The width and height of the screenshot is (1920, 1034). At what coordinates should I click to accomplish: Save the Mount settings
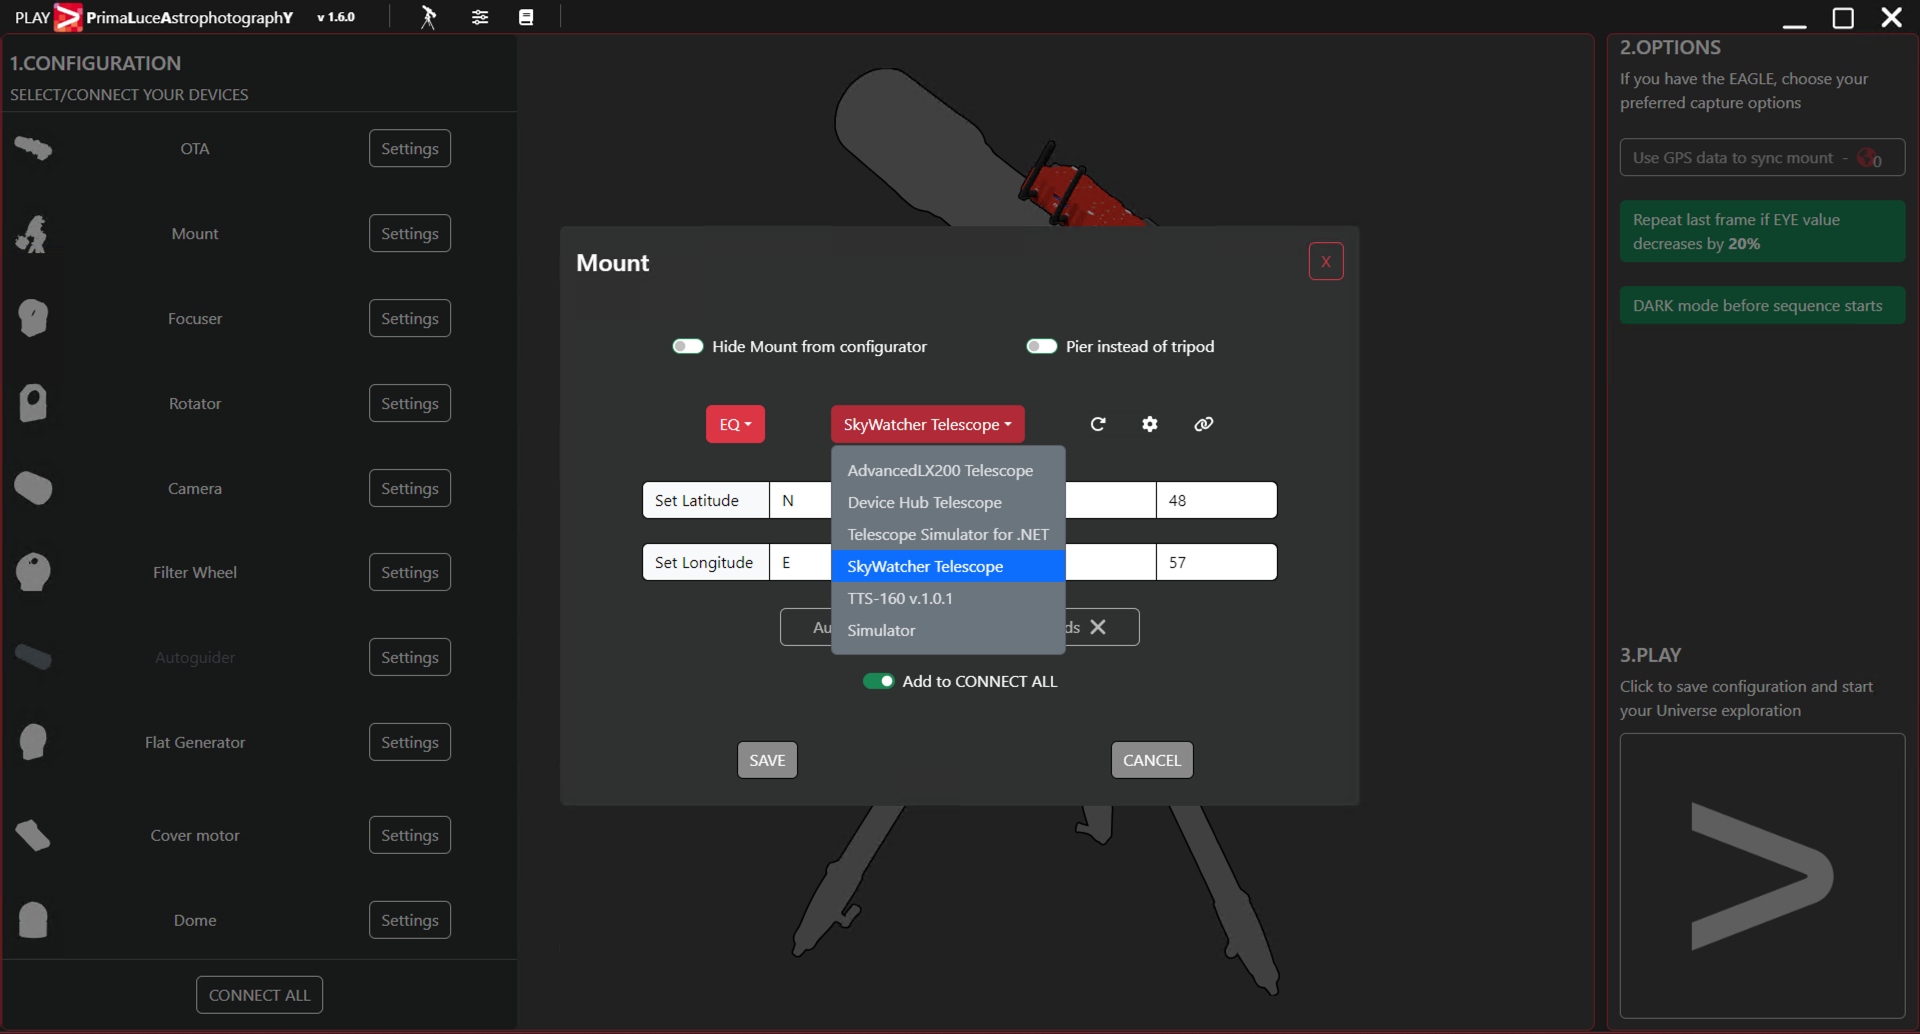[x=767, y=760]
